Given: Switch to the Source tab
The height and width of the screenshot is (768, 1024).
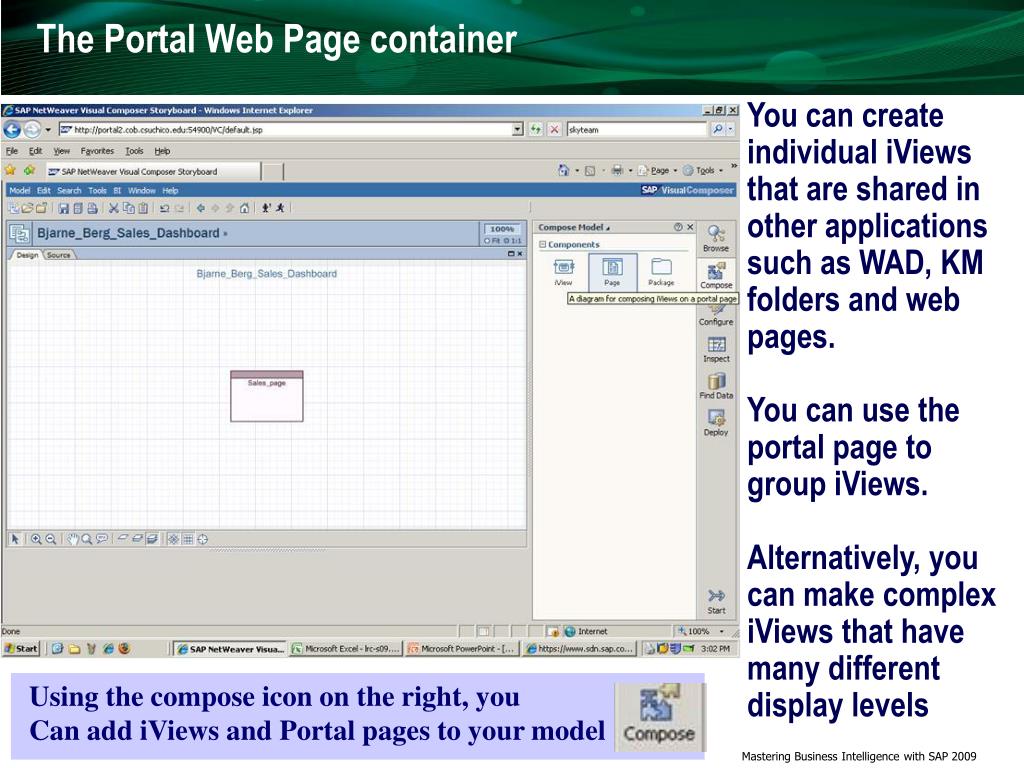Looking at the screenshot, I should coord(59,255).
